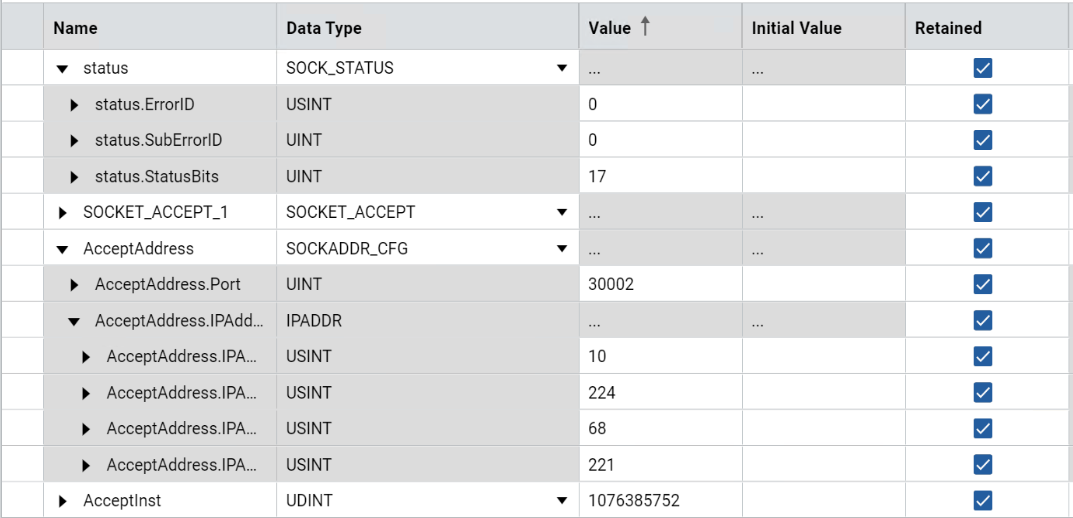Collapse the status tree row
The width and height of the screenshot is (1073, 518).
(63, 69)
